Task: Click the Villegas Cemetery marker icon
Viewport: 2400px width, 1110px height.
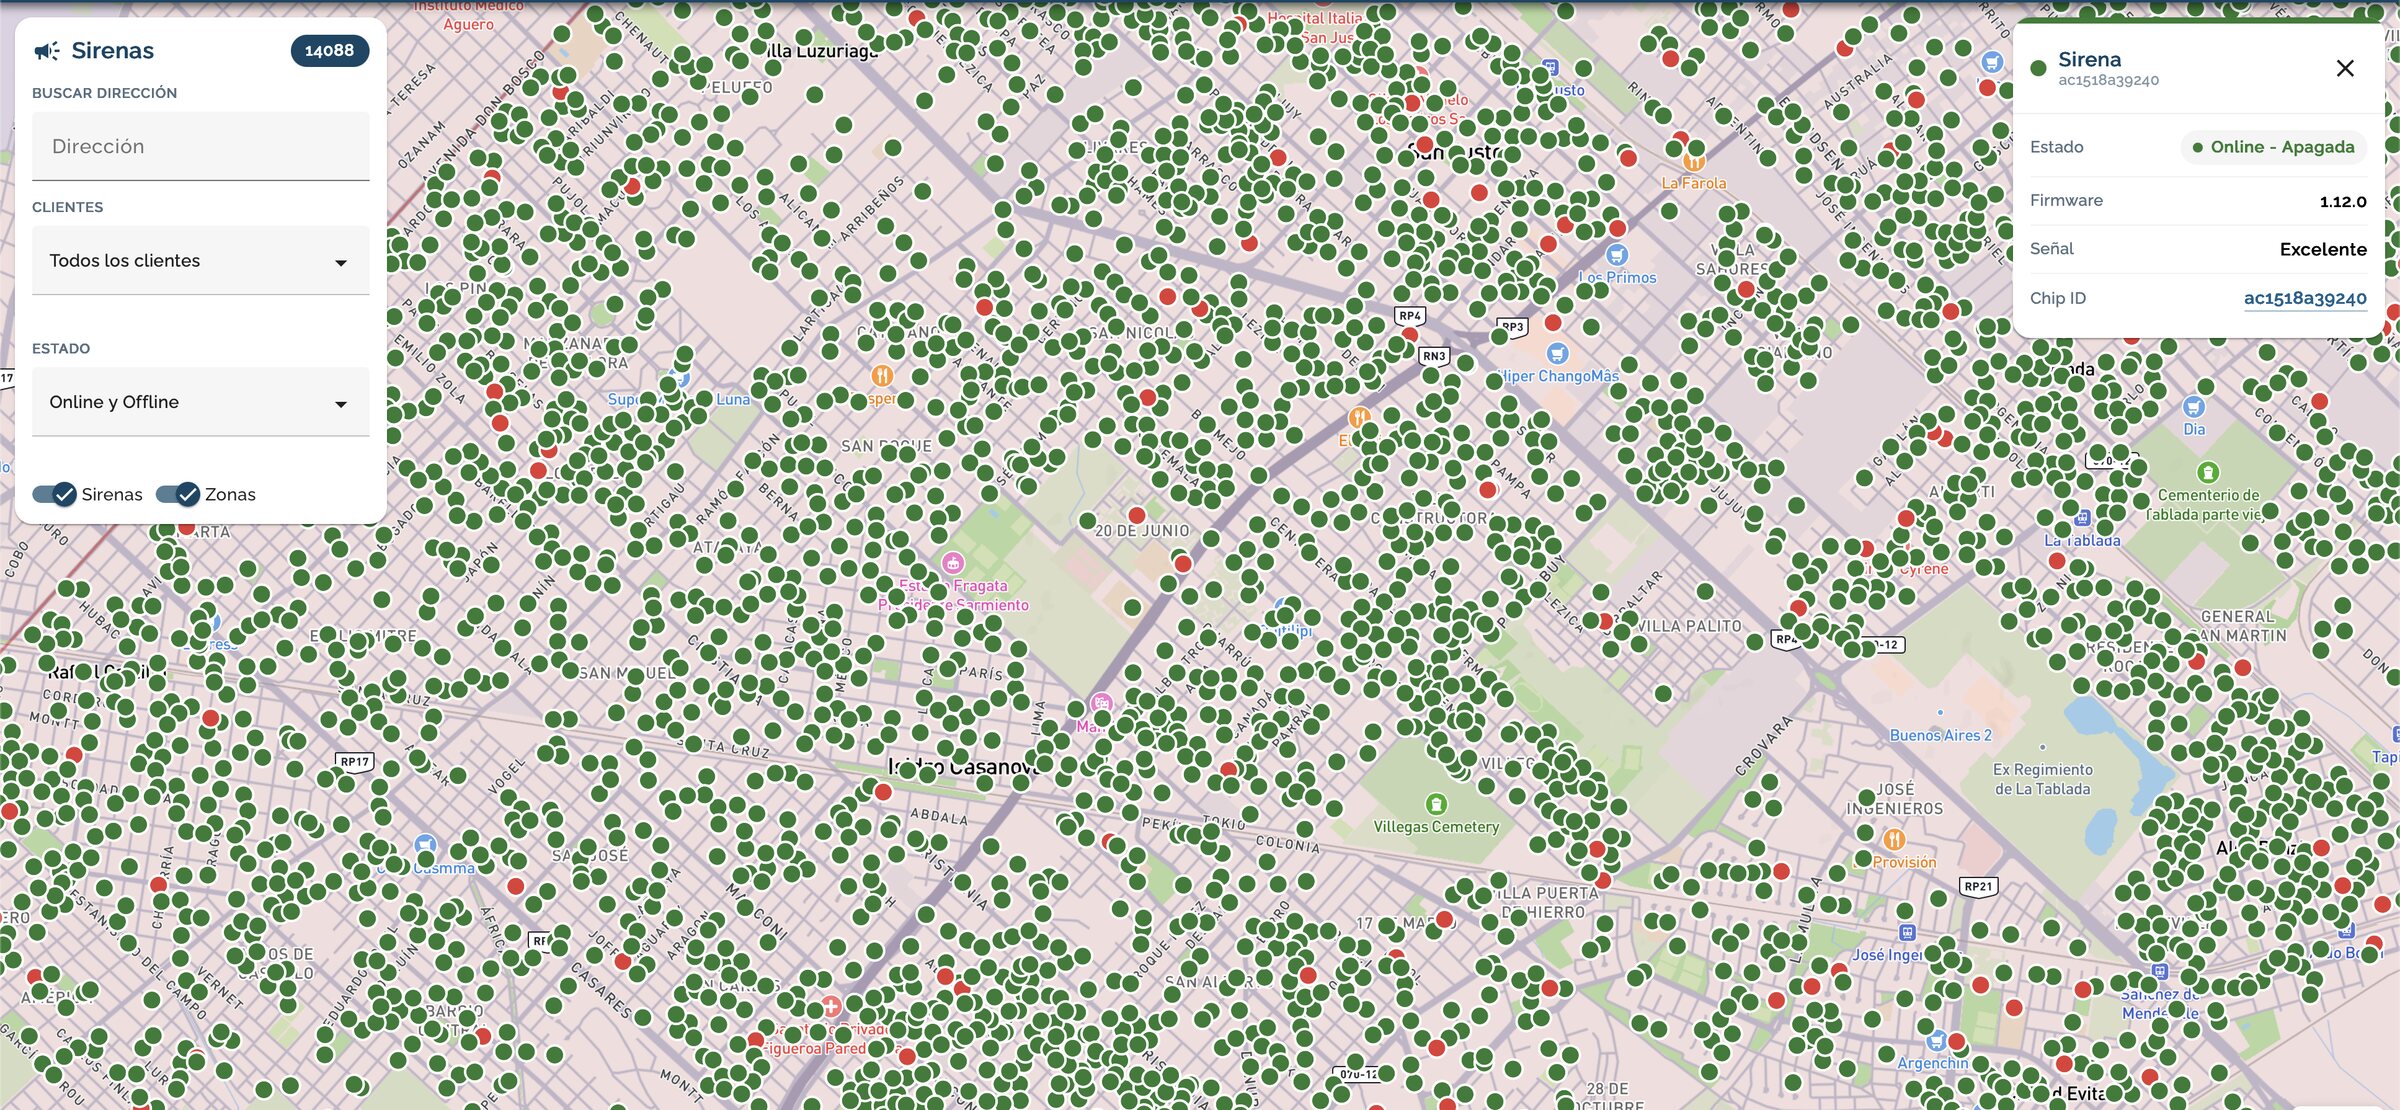Action: click(1436, 804)
